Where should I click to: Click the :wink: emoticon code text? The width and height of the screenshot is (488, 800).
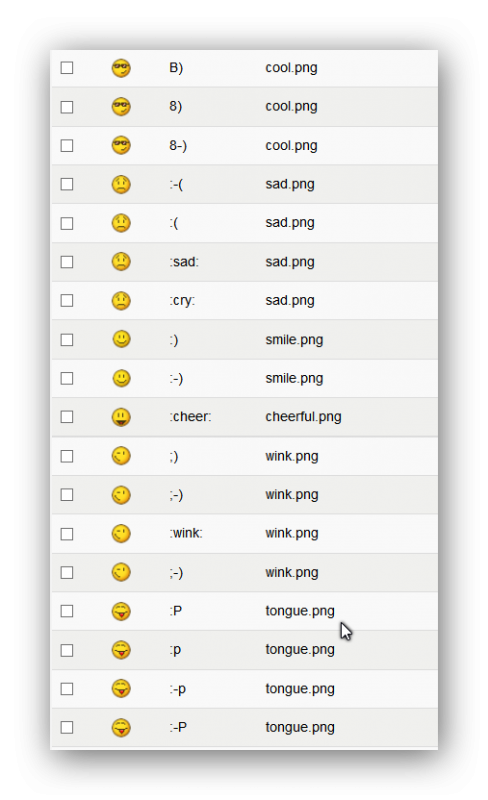[x=186, y=533]
